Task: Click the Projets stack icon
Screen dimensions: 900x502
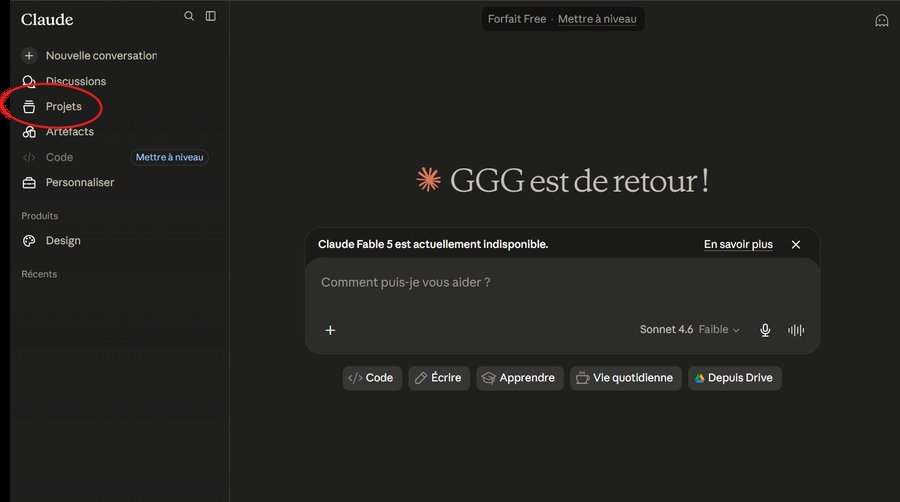Action: pyautogui.click(x=29, y=107)
